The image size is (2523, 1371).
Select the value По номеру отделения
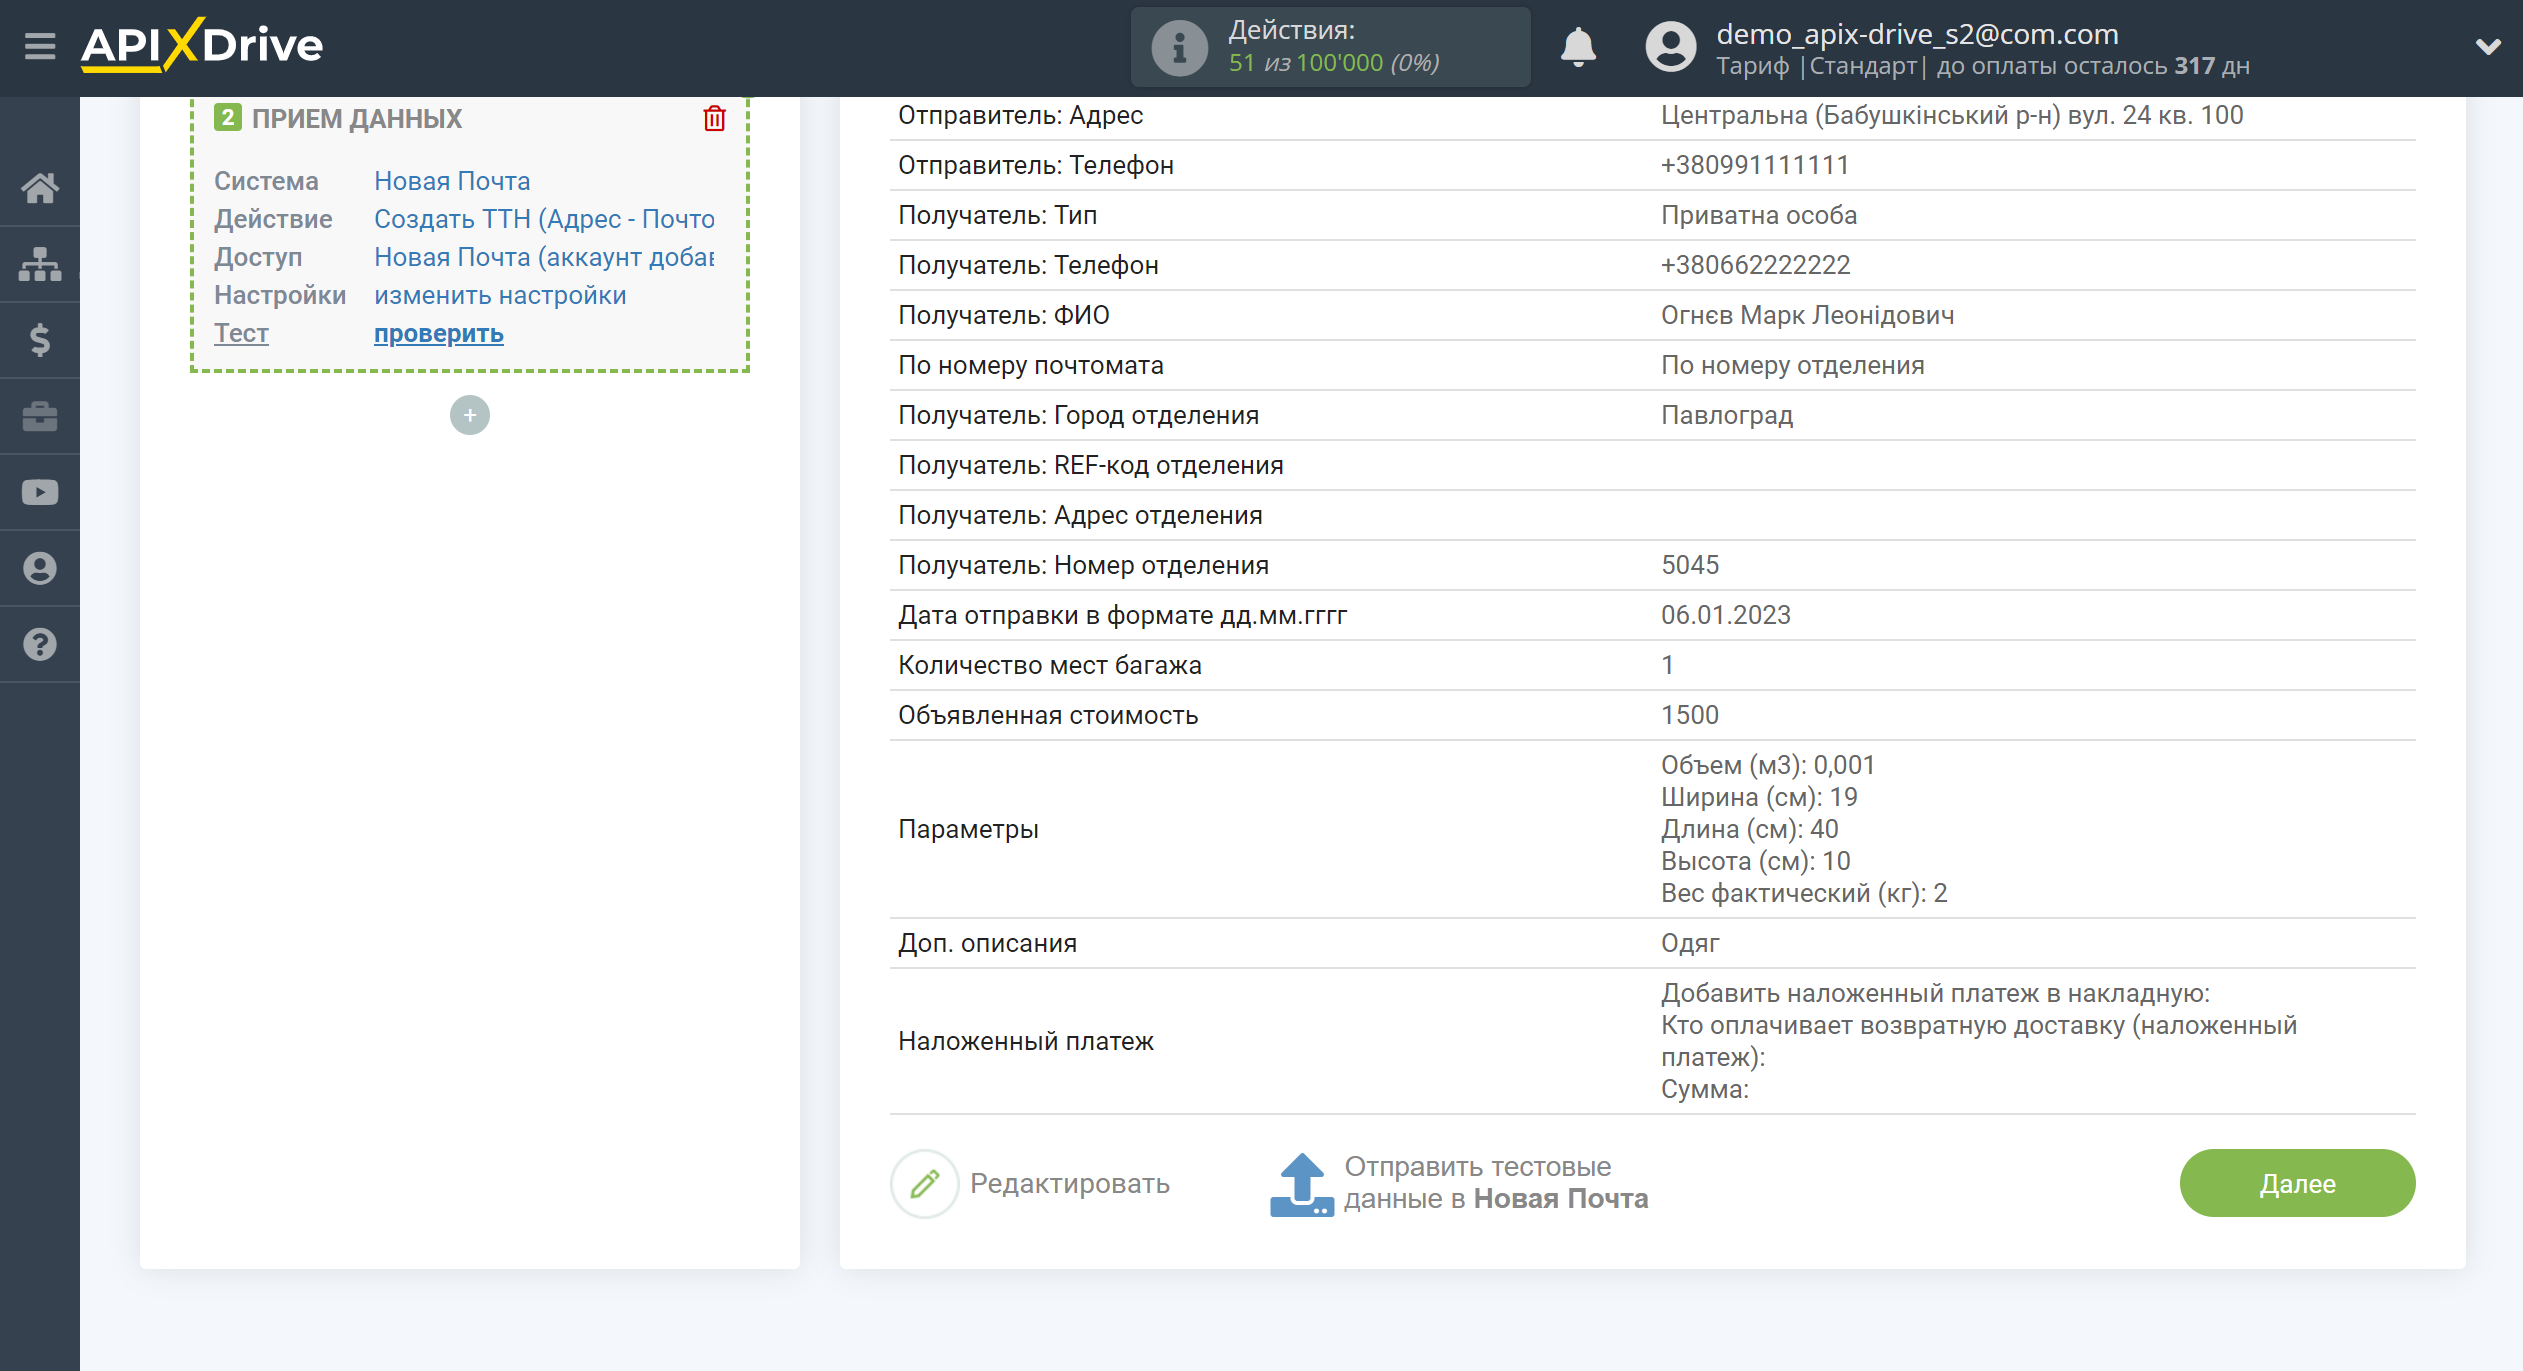tap(1792, 365)
